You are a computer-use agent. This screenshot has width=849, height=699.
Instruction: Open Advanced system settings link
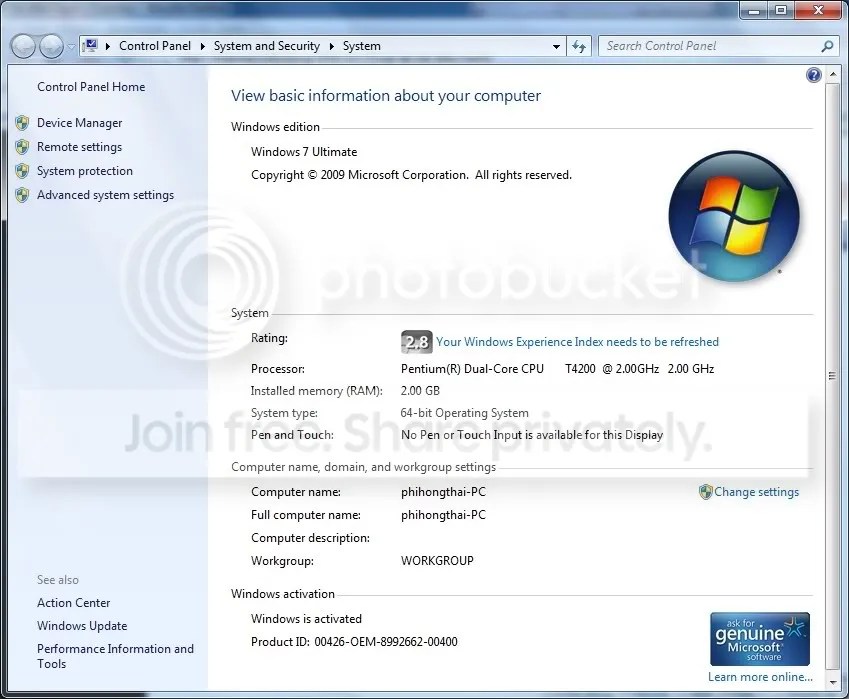point(106,195)
